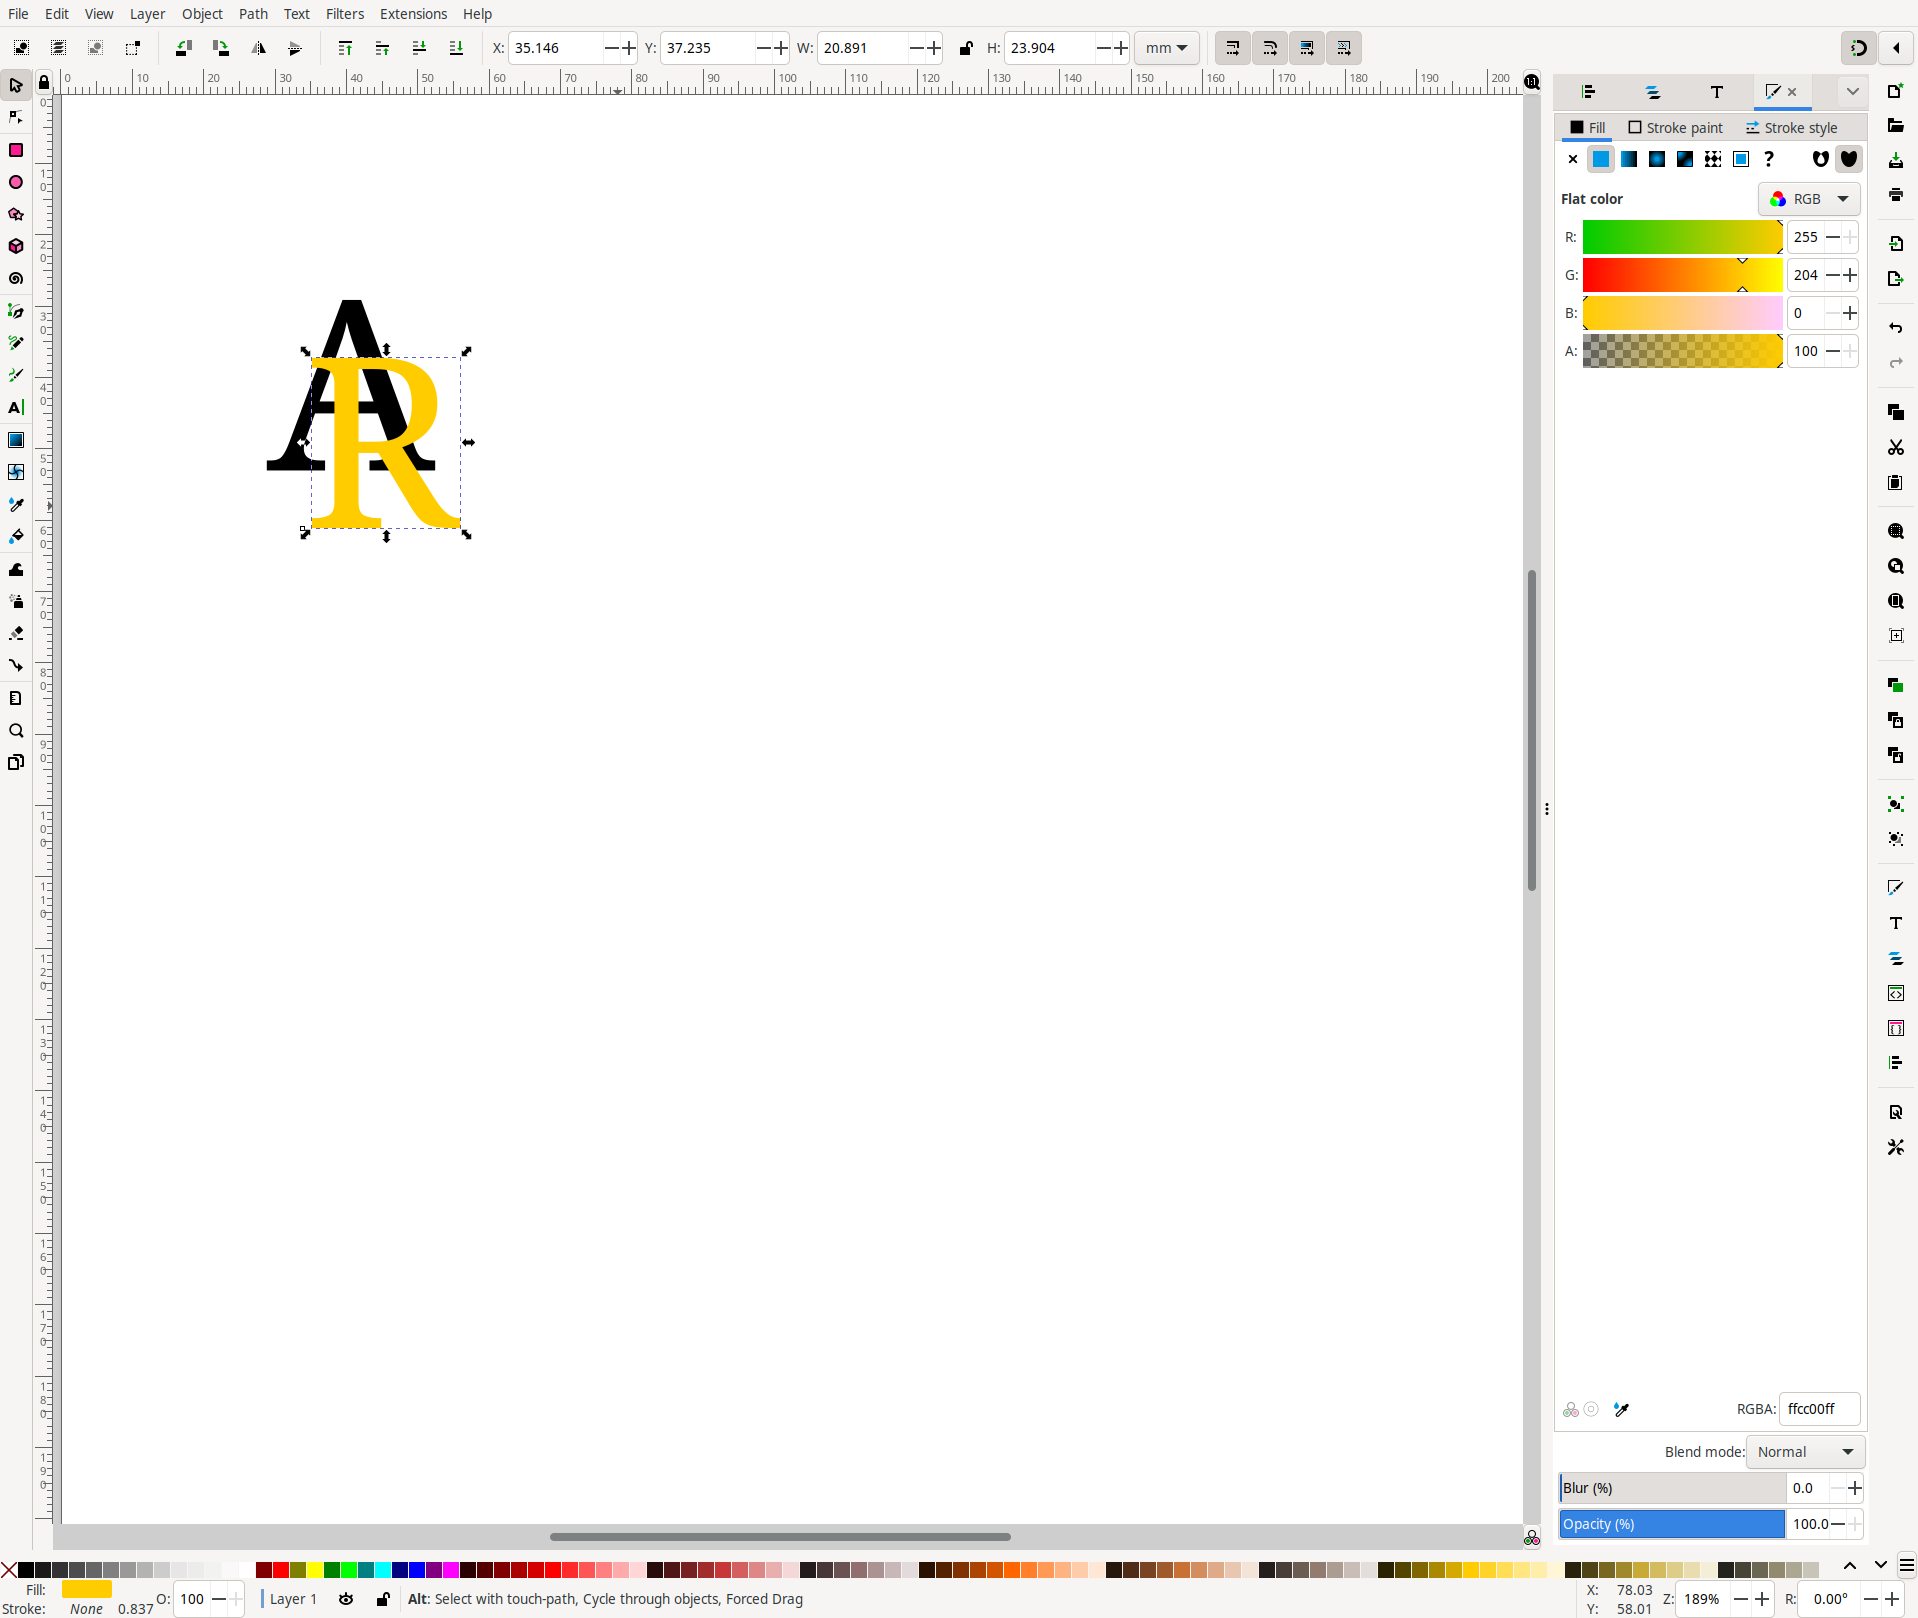The width and height of the screenshot is (1918, 1618).
Task: Open the 3D Box tool
Action: [x=16, y=246]
